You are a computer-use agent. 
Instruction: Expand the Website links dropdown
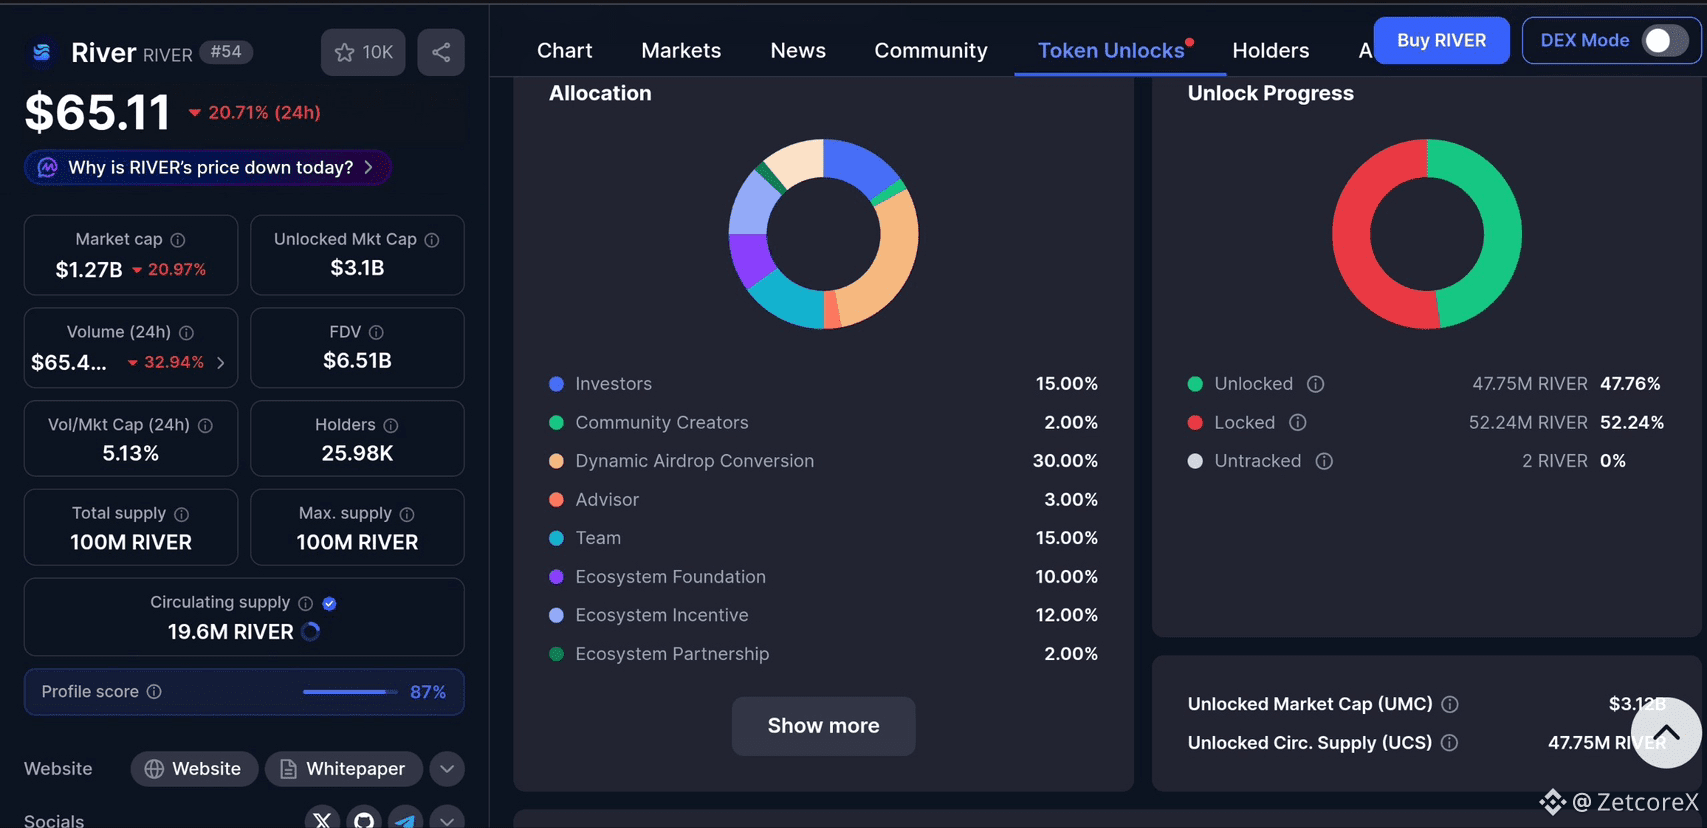coord(447,769)
